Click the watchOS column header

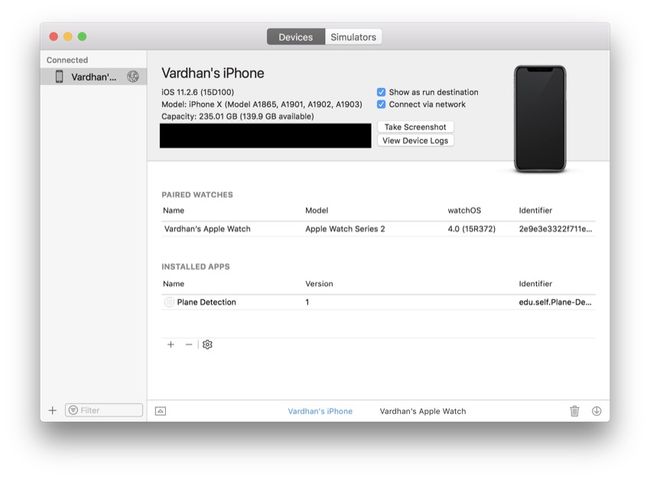[x=464, y=210]
